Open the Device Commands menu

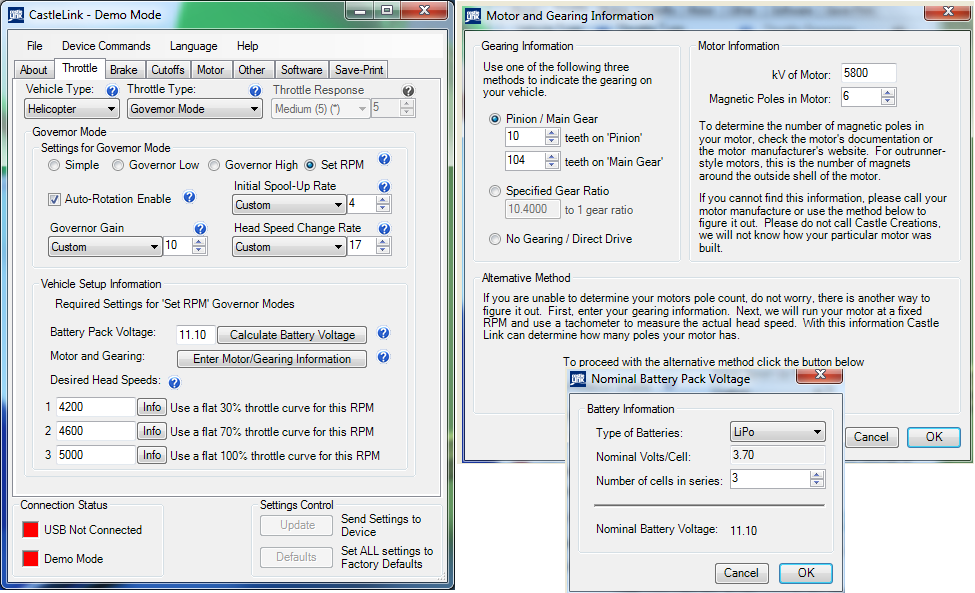pyautogui.click(x=106, y=46)
